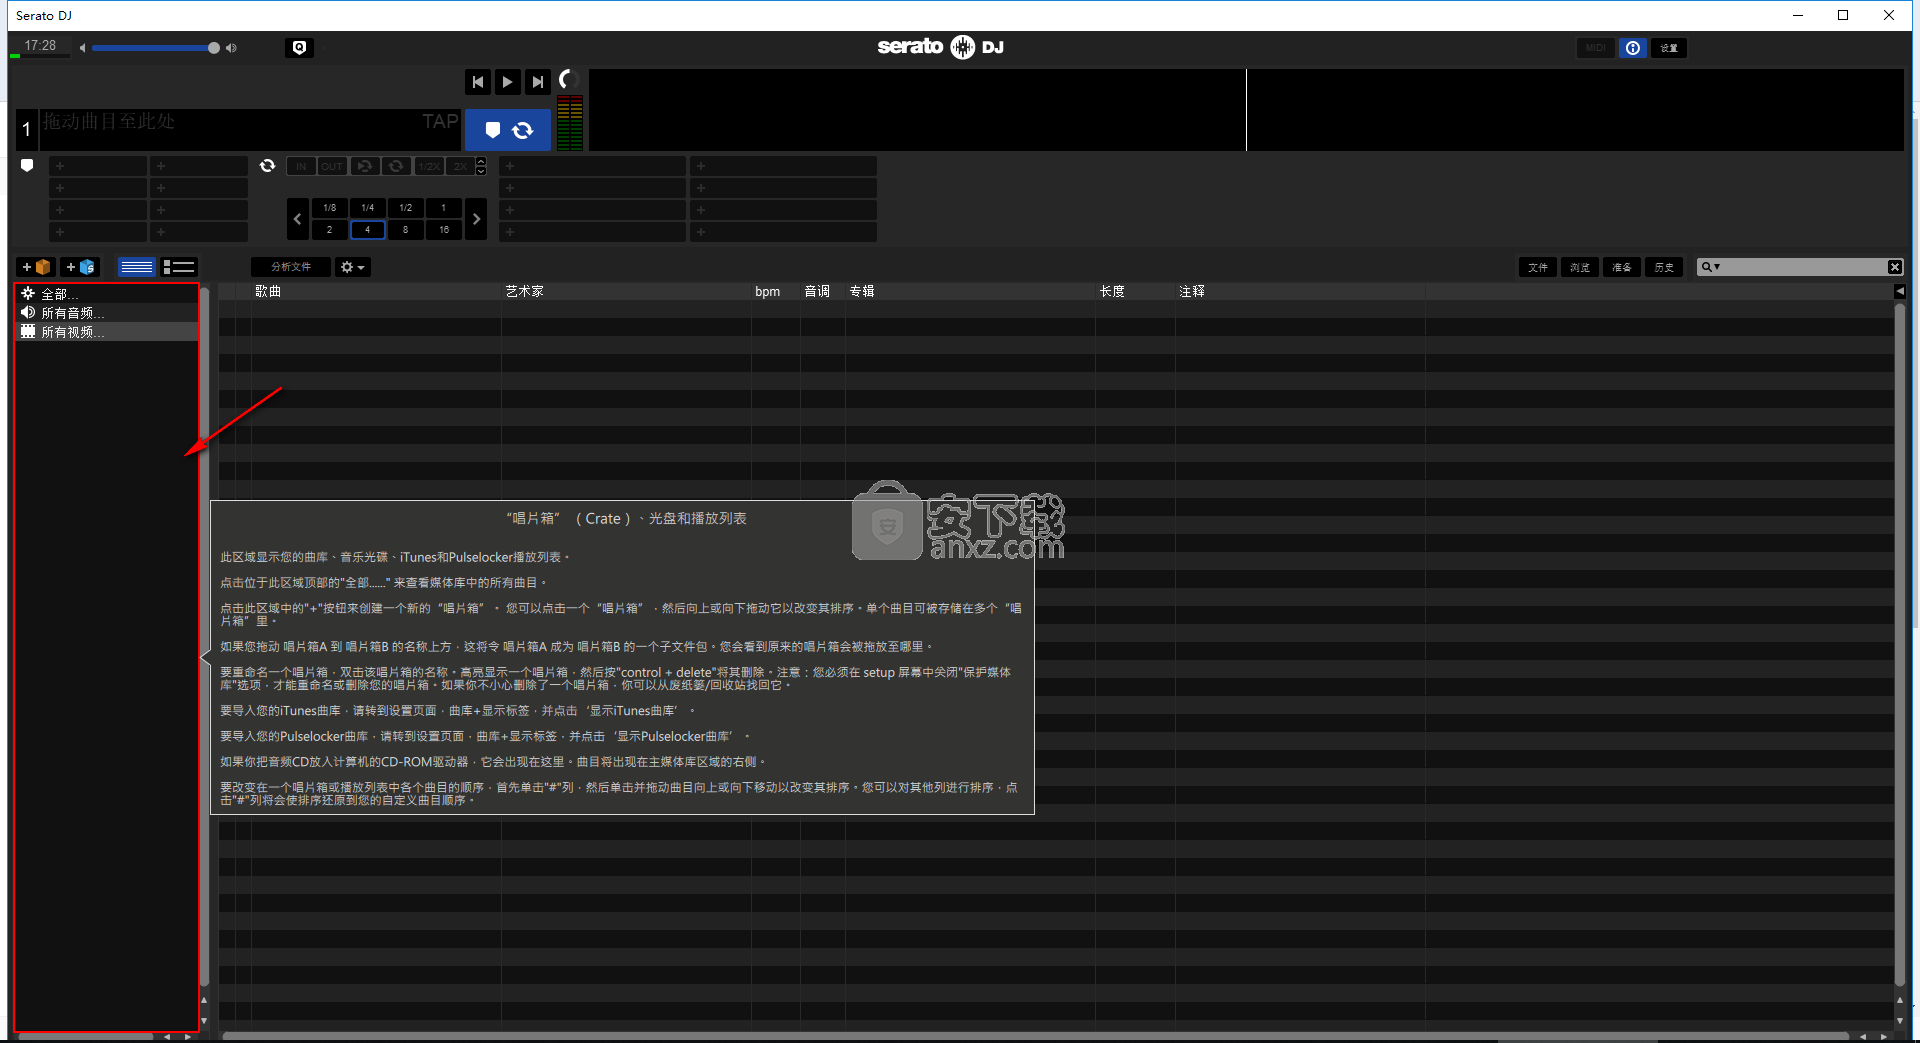Click first cue point slot plus
1920x1043 pixels.
pos(60,166)
